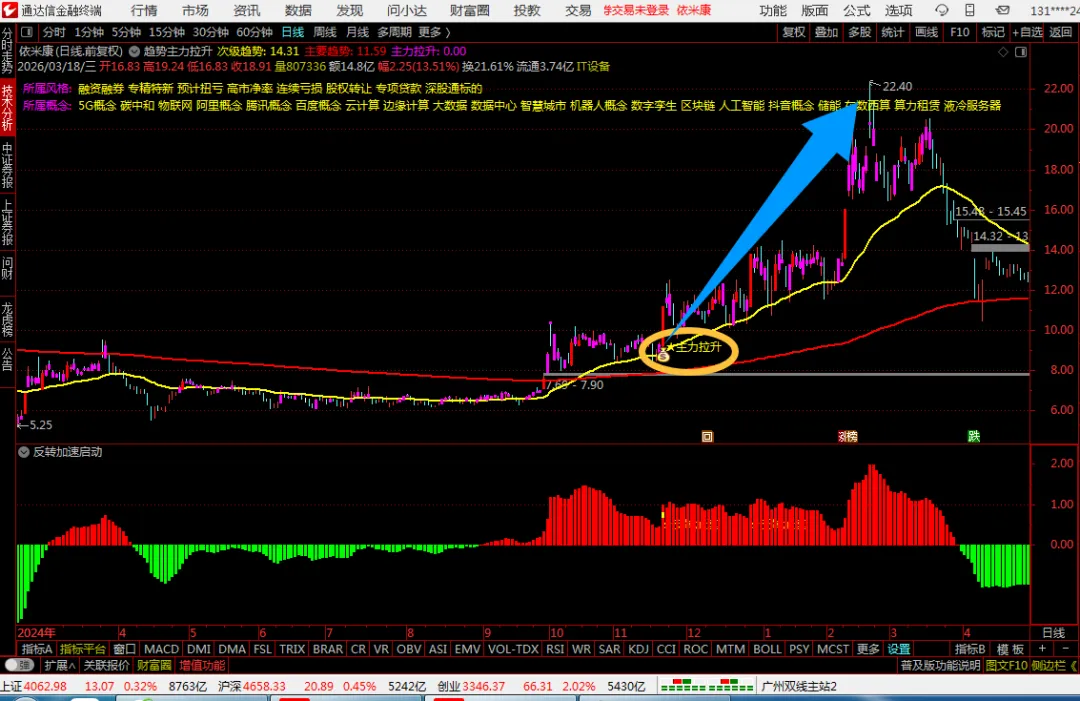Open the F10 company info button
The image size is (1080, 701).
point(959,32)
